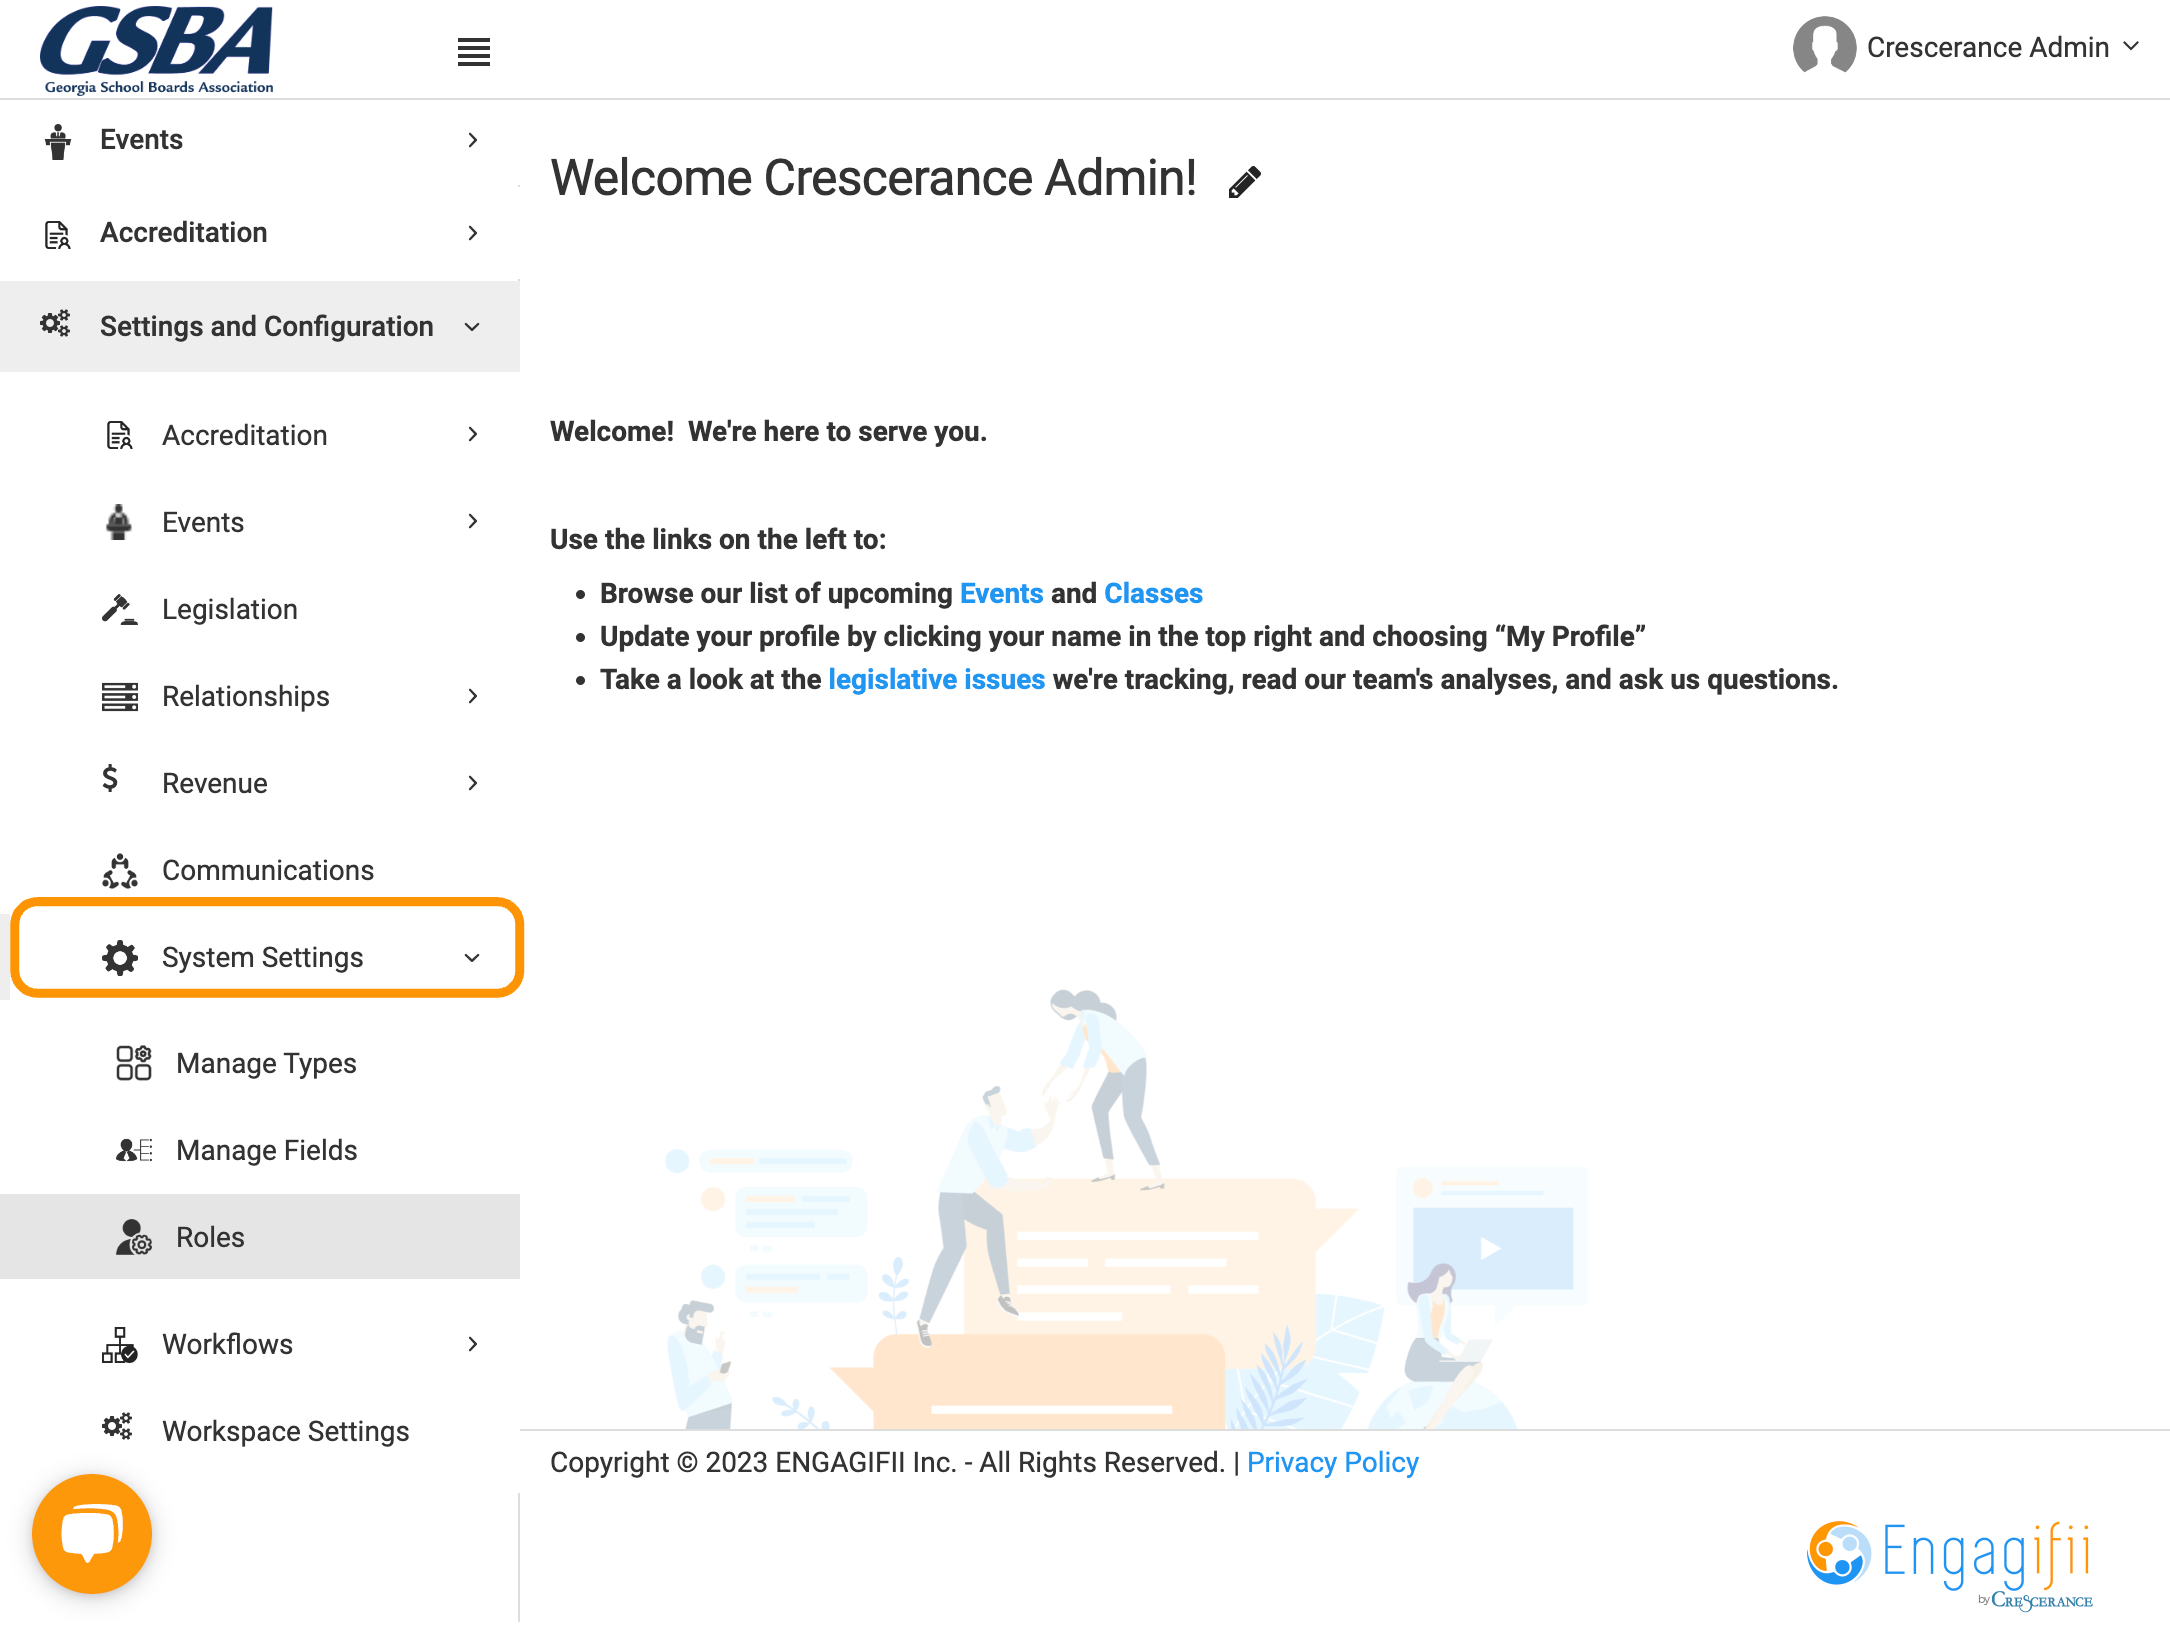
Task: Click the hamburger menu icon
Action: 473,52
